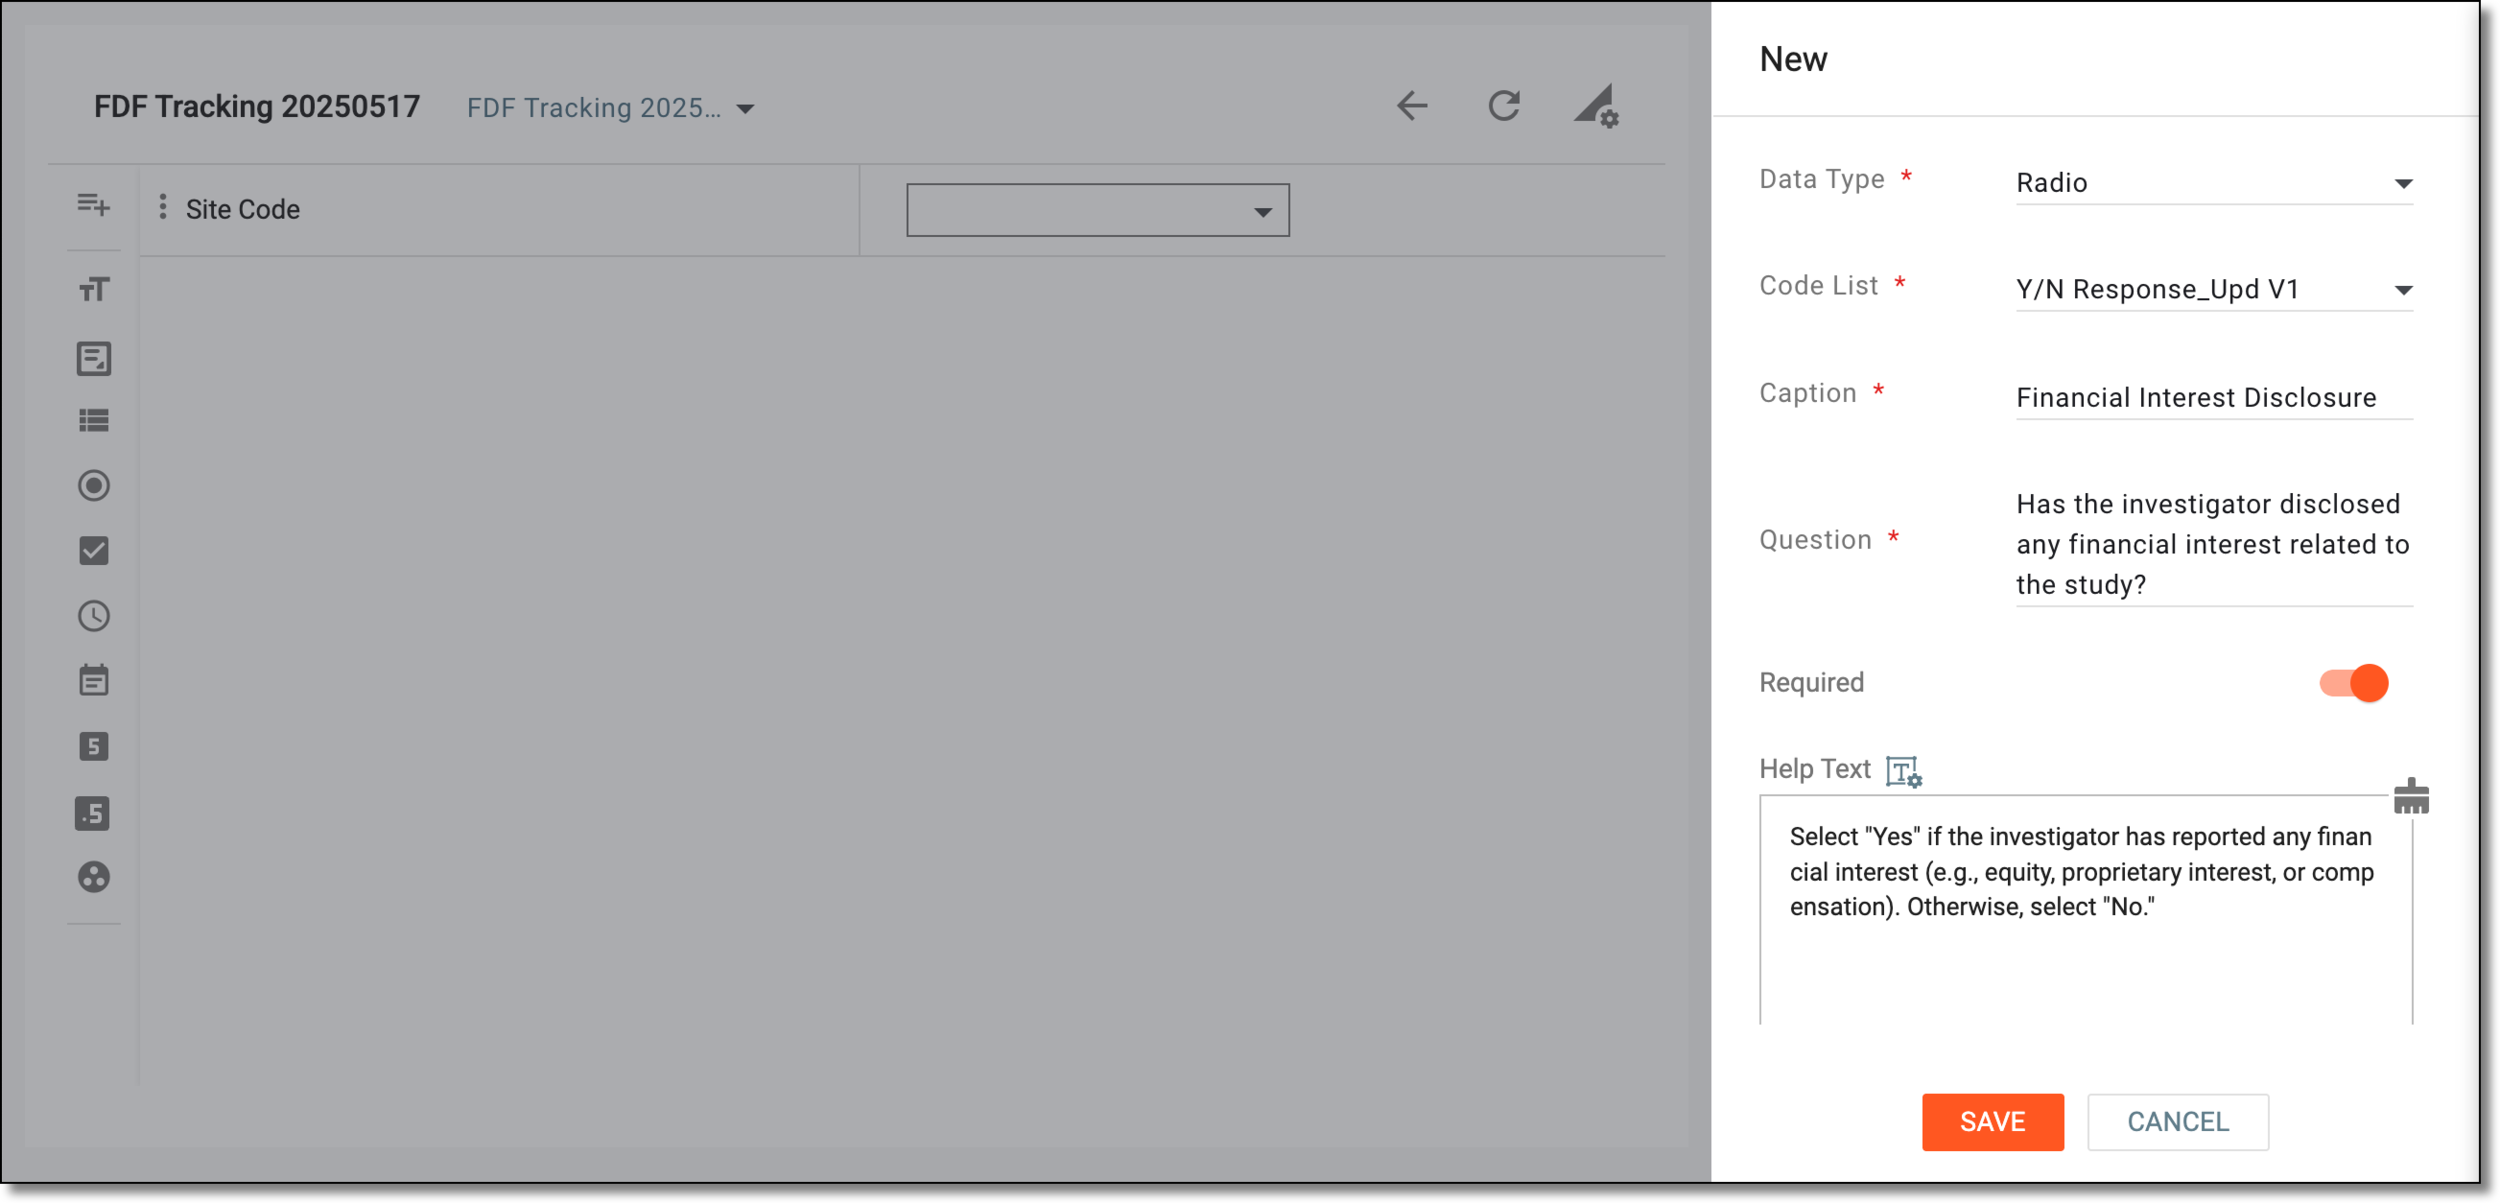Select the radio button field icon

(94, 486)
